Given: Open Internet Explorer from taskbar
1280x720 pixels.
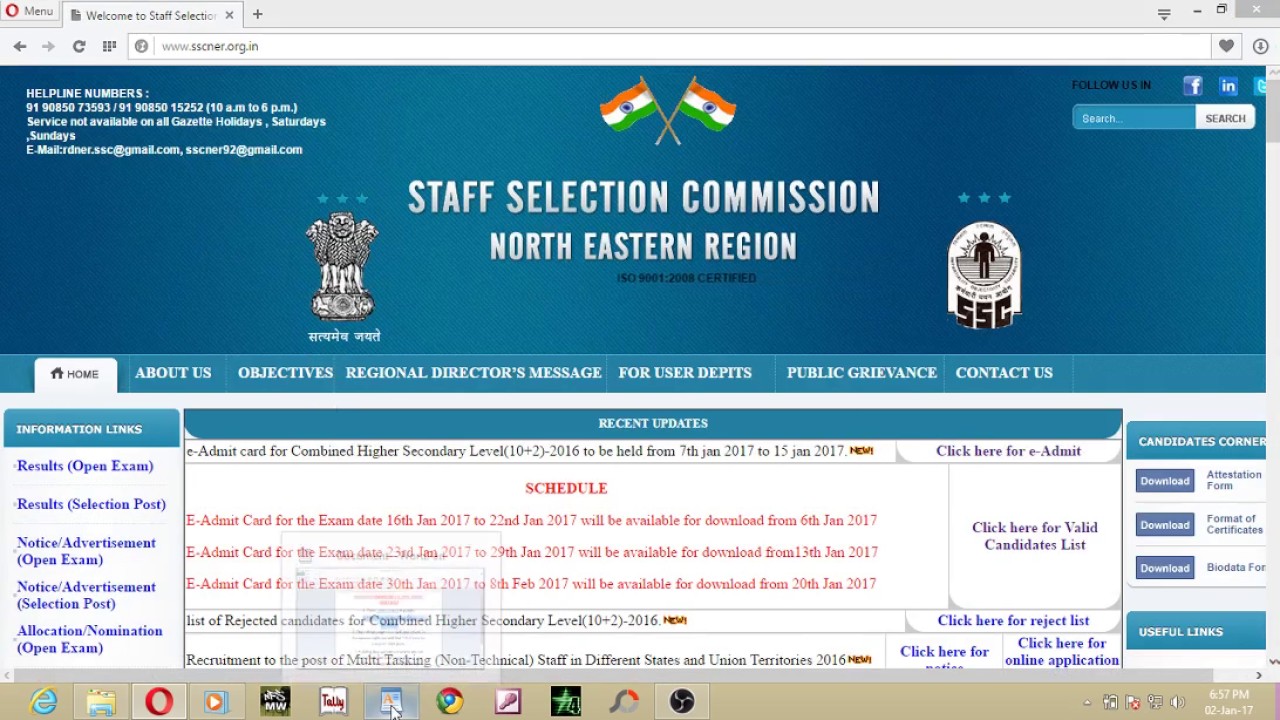Looking at the screenshot, I should [44, 702].
